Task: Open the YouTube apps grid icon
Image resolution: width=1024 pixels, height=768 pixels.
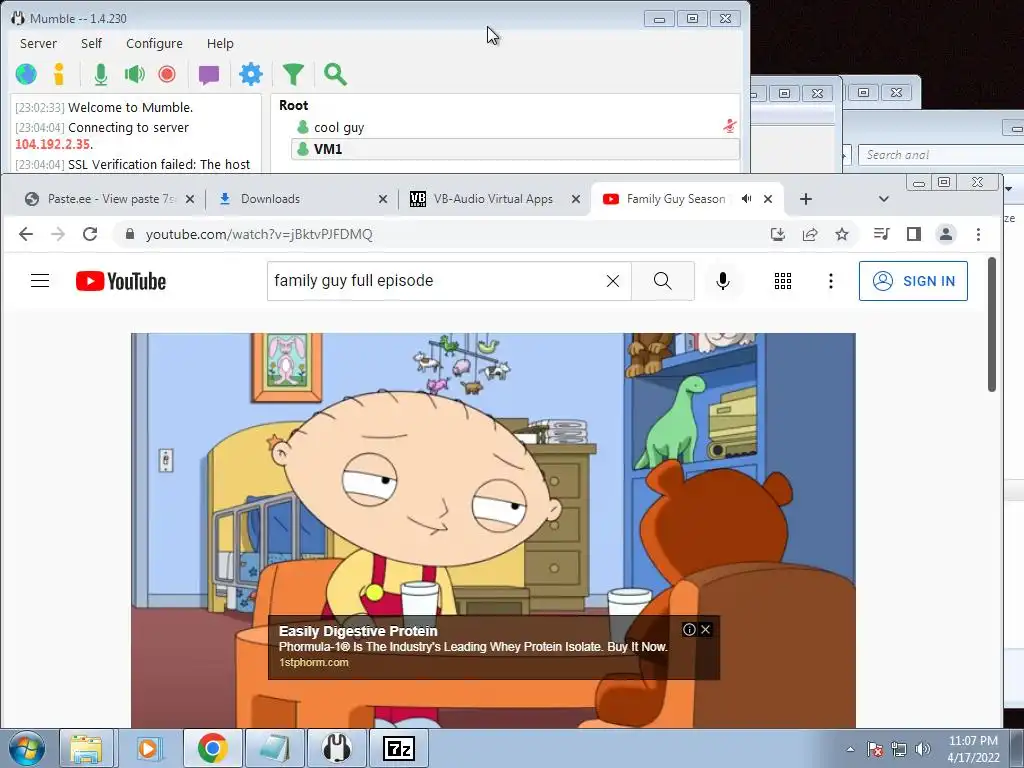Action: [x=782, y=281]
